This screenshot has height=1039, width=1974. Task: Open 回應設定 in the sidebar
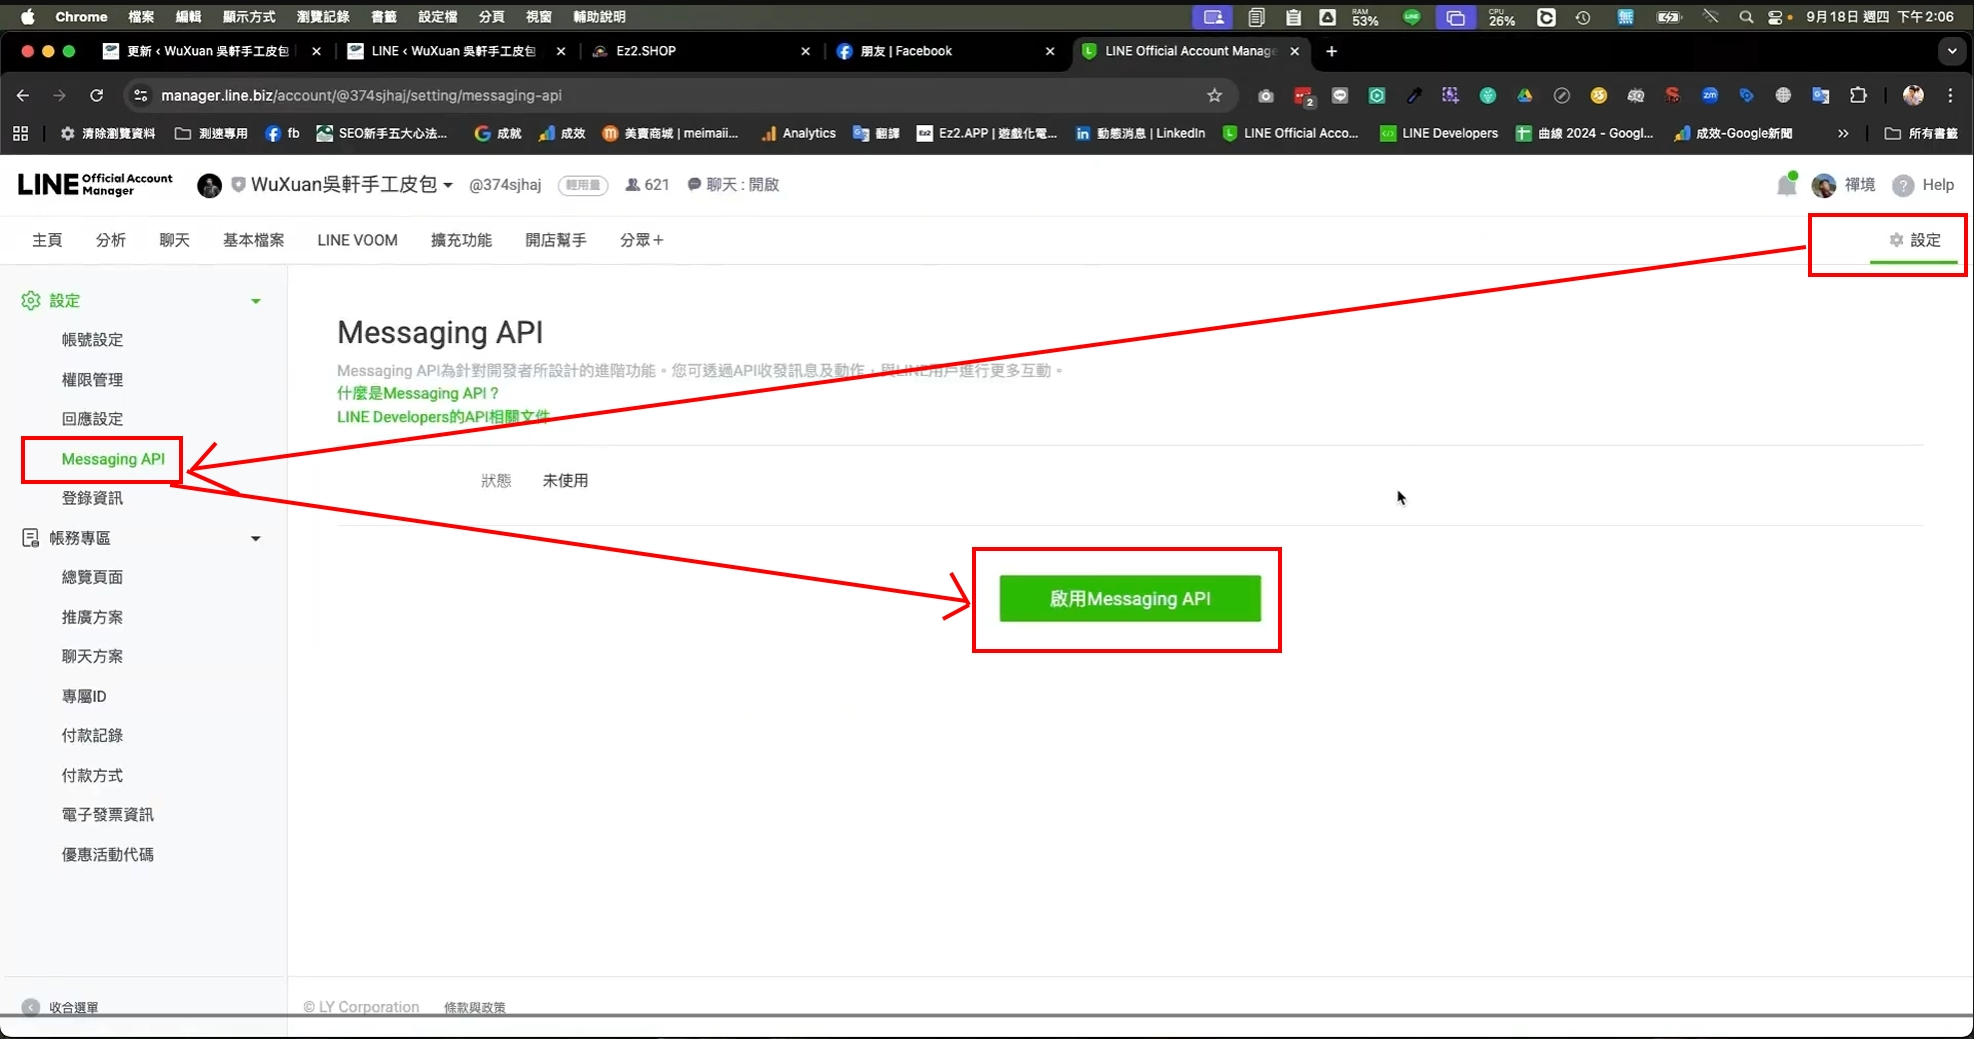[x=92, y=419]
